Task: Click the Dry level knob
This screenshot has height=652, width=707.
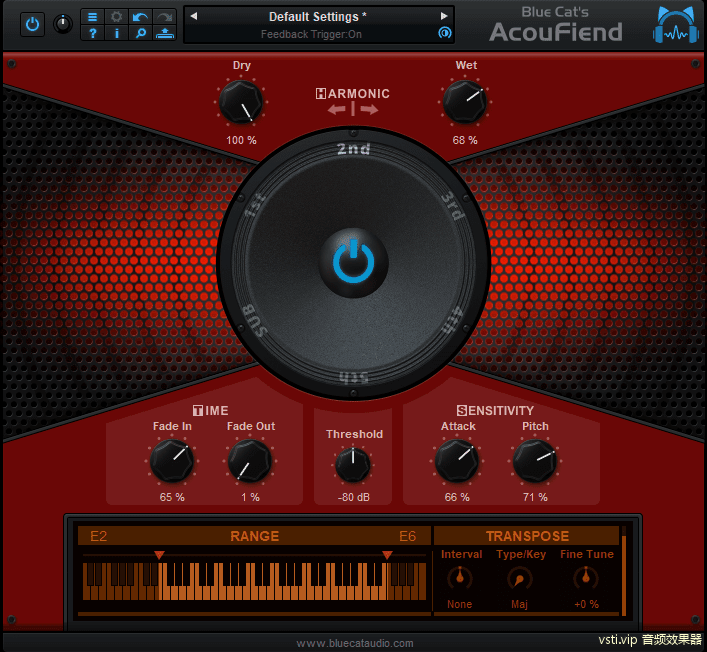Action: [x=241, y=102]
